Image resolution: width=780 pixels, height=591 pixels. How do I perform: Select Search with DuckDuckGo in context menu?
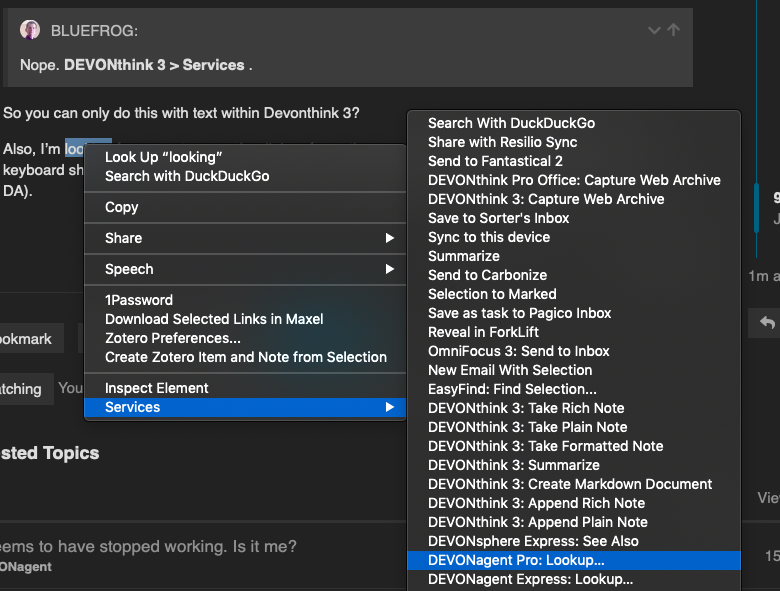click(245, 176)
